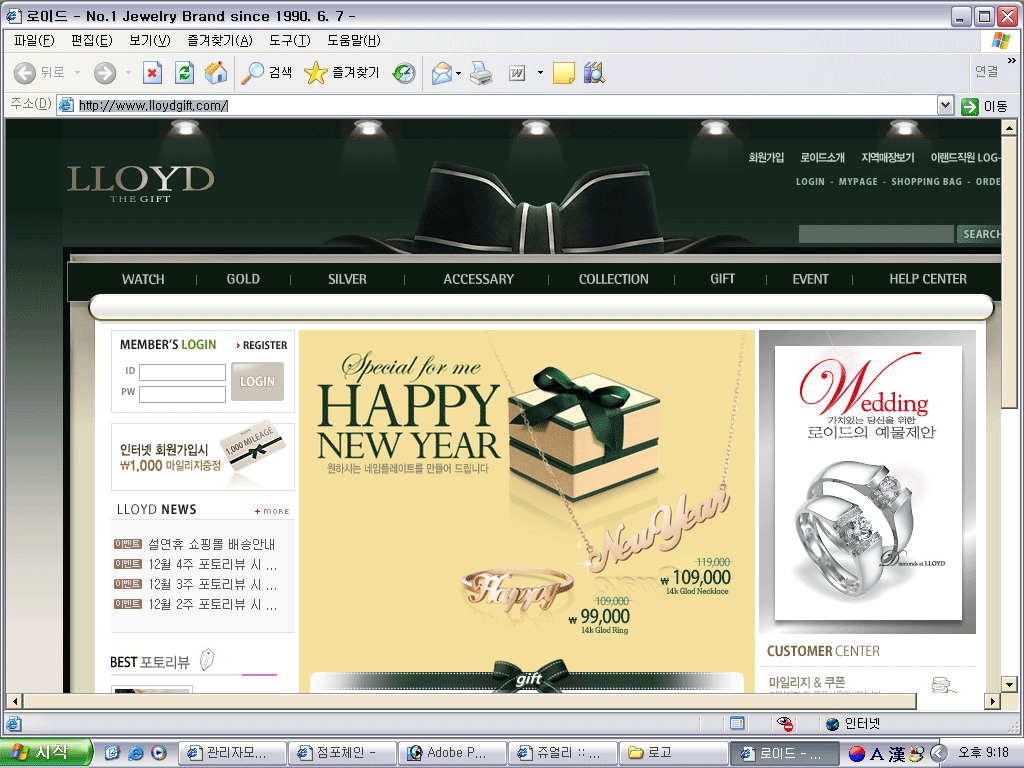Open the GOLD category in site navigation
The image size is (1024, 768).
coord(243,279)
